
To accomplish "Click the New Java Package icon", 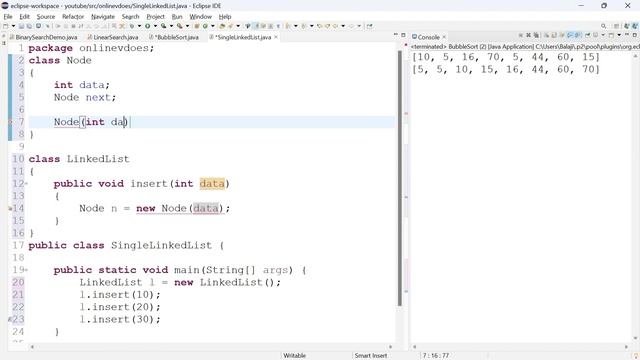I will click(196, 26).
